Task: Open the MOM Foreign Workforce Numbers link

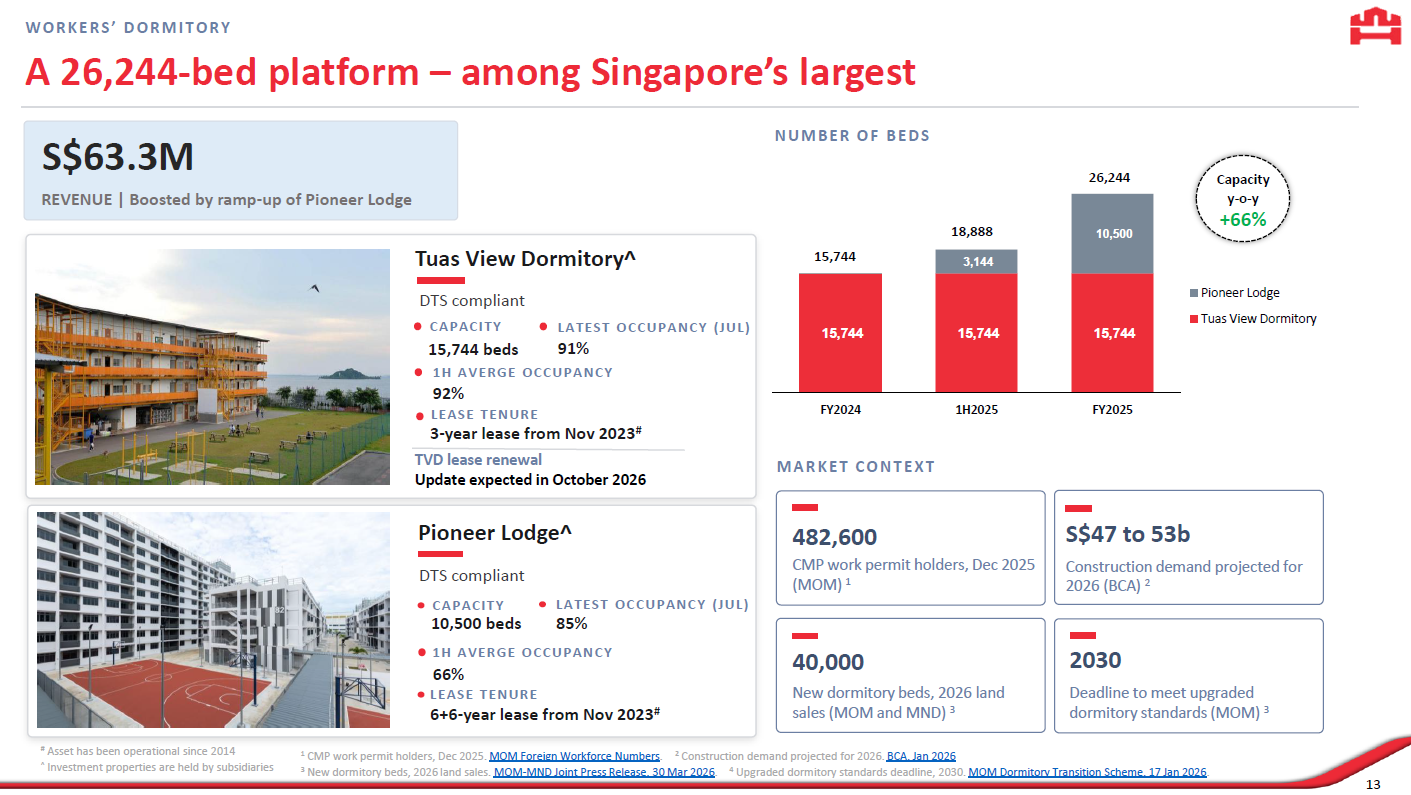Action: click(574, 756)
